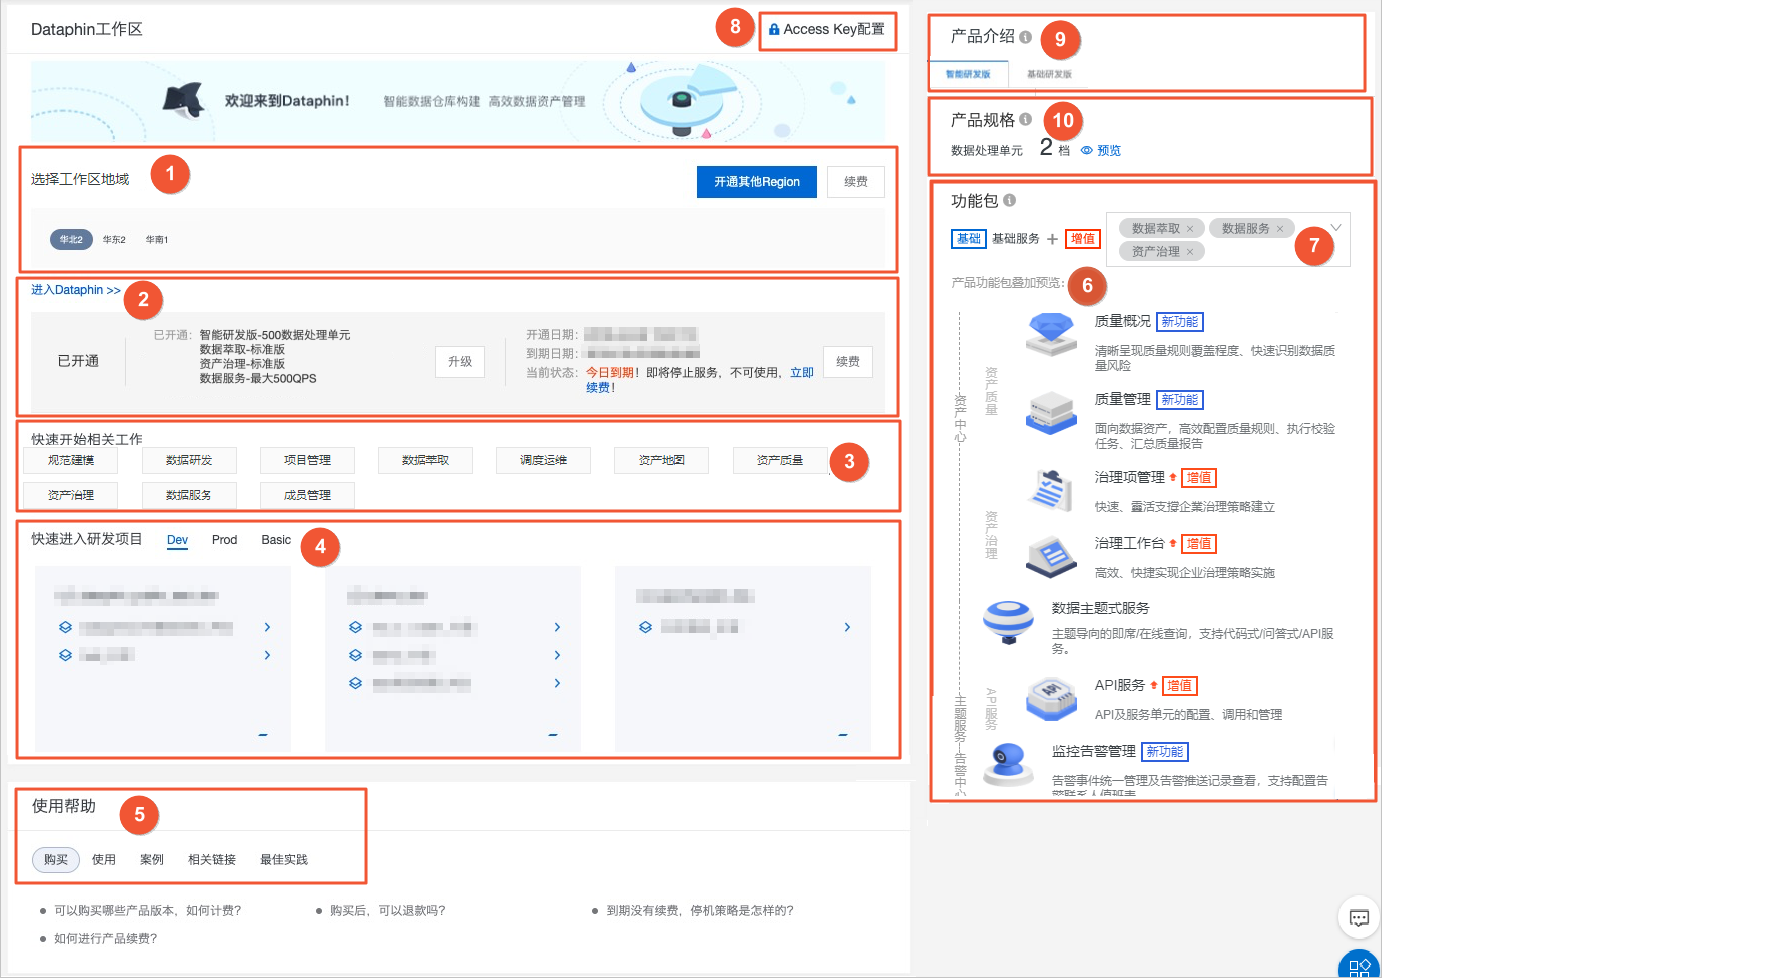Screen dimensions: 1786x979
Task: Click the lock icon beside Access Key配置
Action: pyautogui.click(x=774, y=30)
